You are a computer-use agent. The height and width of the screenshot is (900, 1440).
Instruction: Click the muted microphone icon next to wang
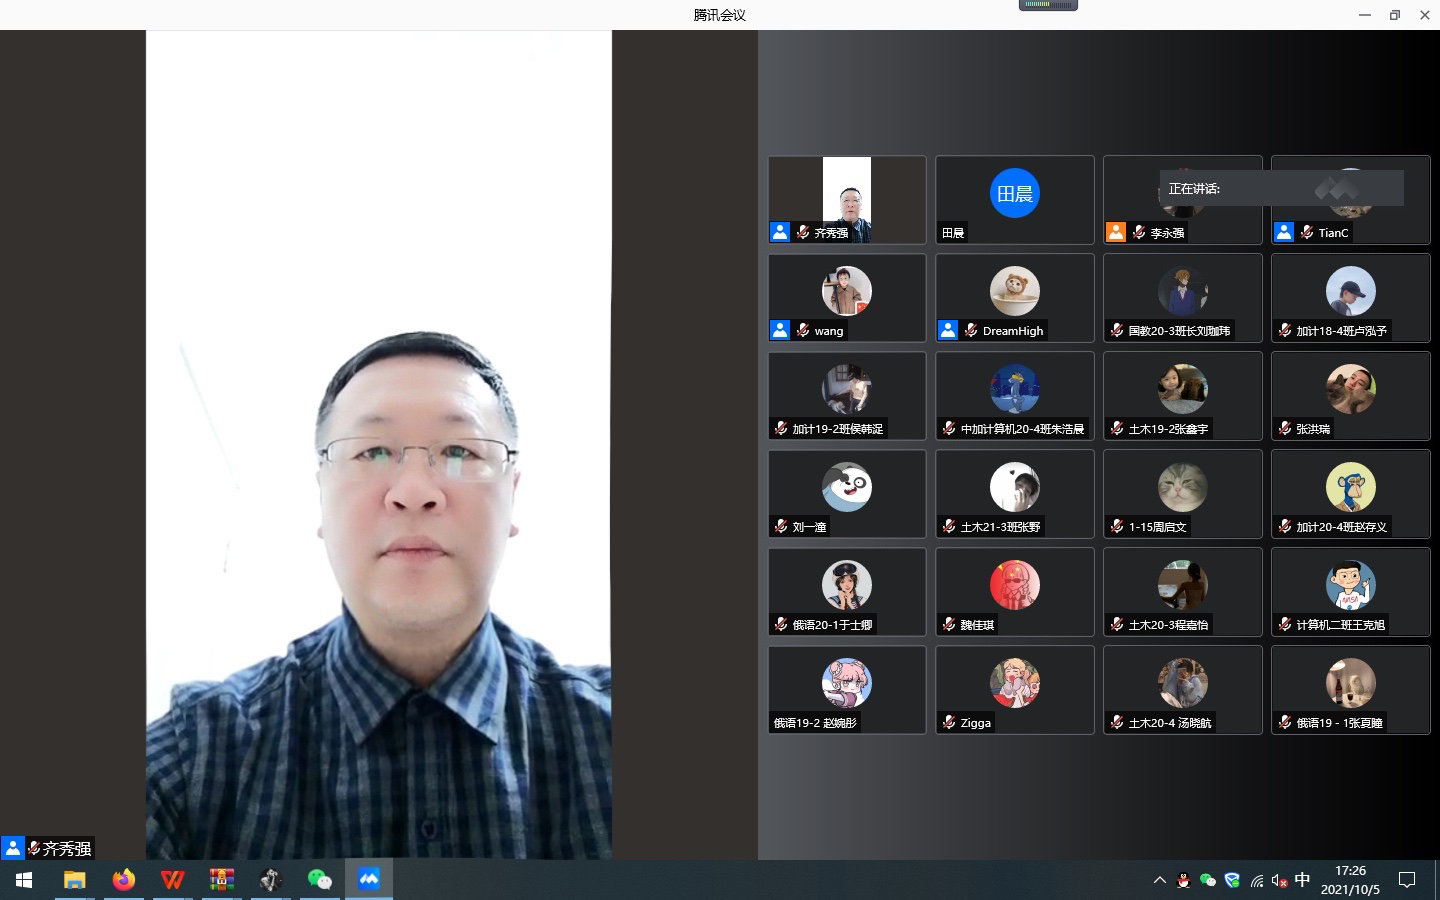click(x=802, y=330)
